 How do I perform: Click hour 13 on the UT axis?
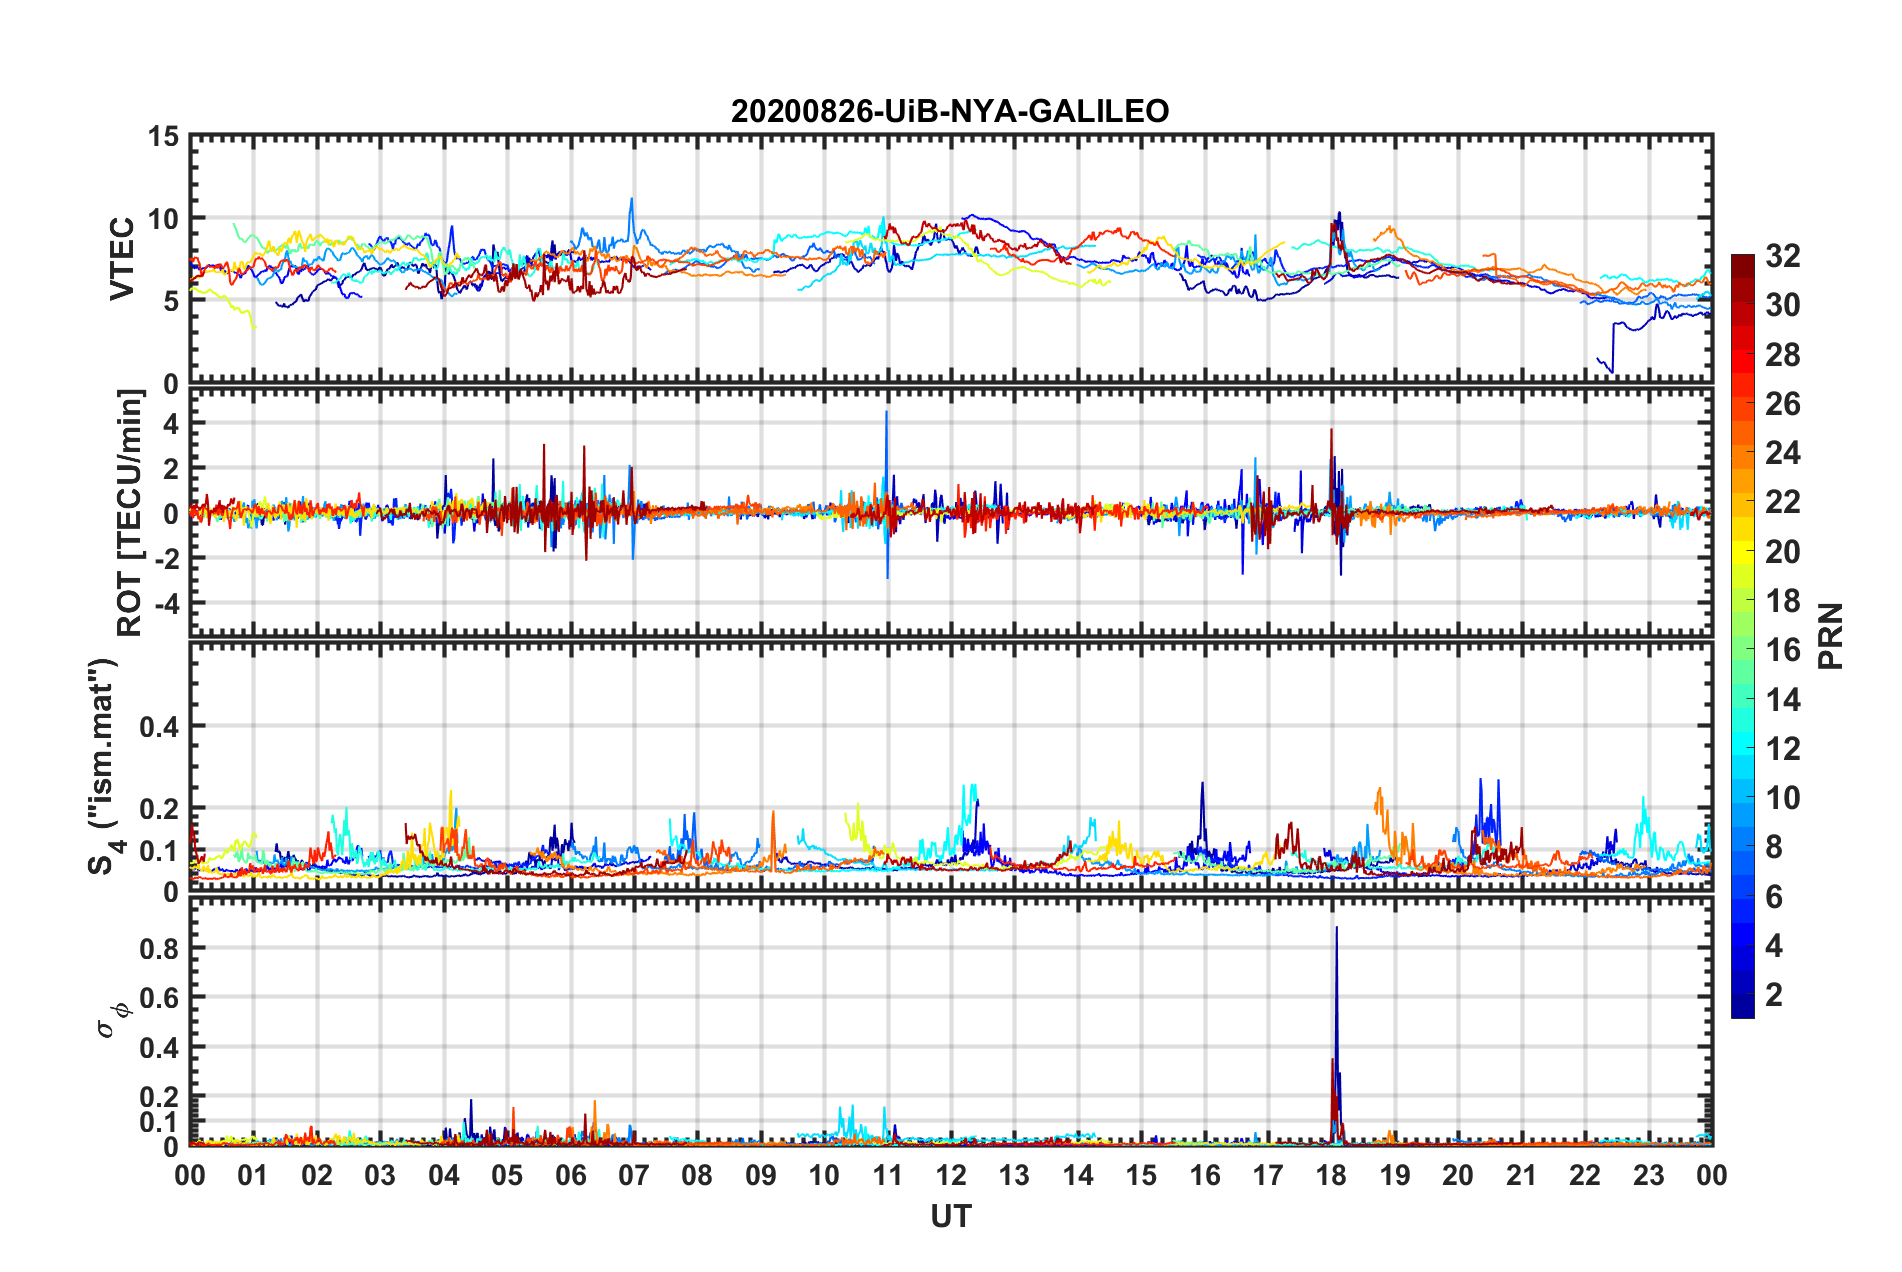pos(1014,1175)
